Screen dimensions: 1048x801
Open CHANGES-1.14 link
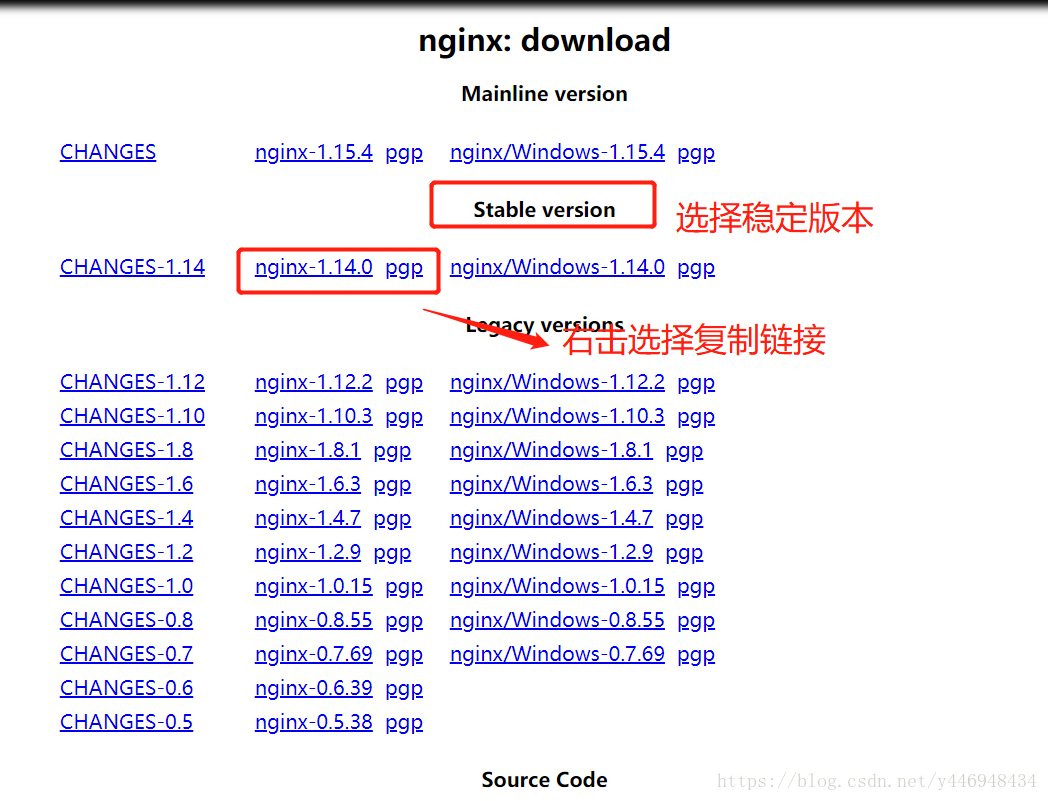coord(132,267)
